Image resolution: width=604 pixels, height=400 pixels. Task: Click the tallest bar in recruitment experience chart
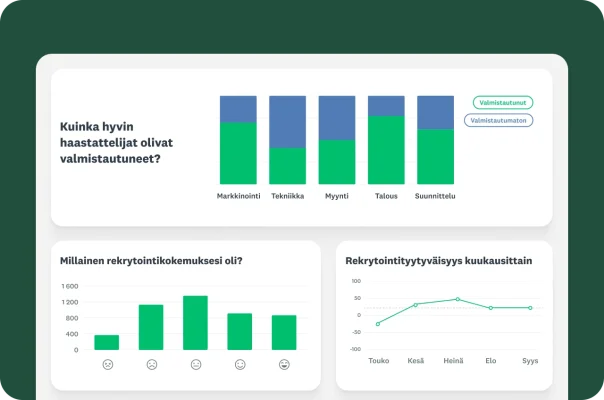tap(196, 323)
